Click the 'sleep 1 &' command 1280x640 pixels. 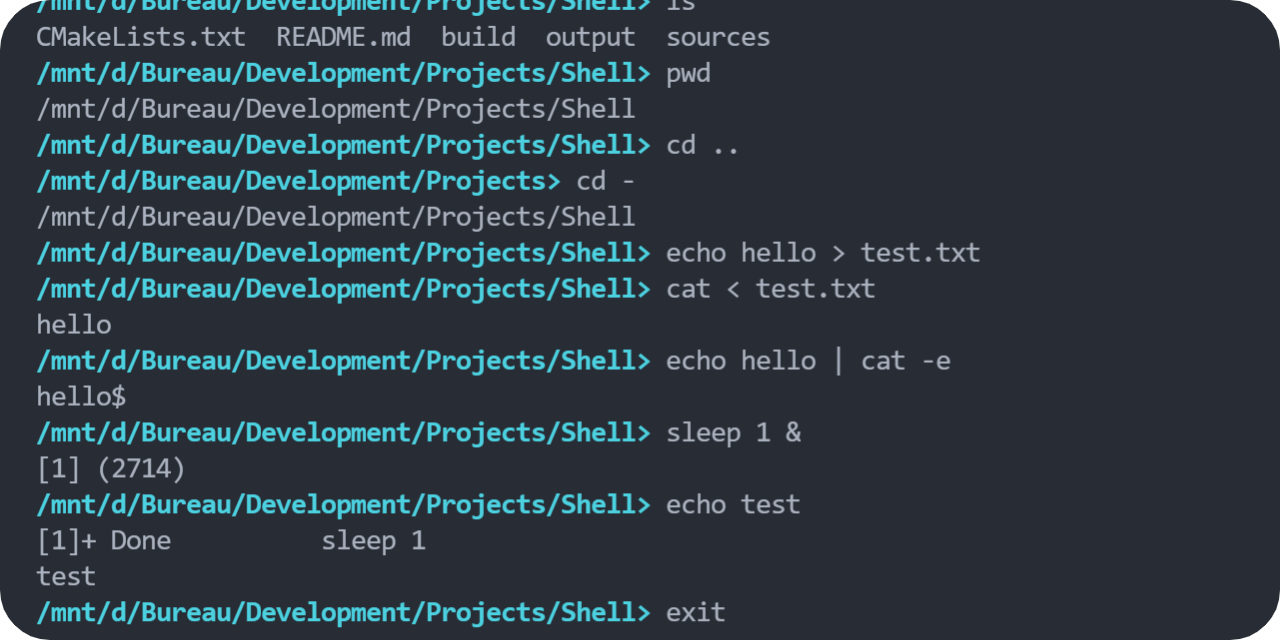click(x=734, y=433)
